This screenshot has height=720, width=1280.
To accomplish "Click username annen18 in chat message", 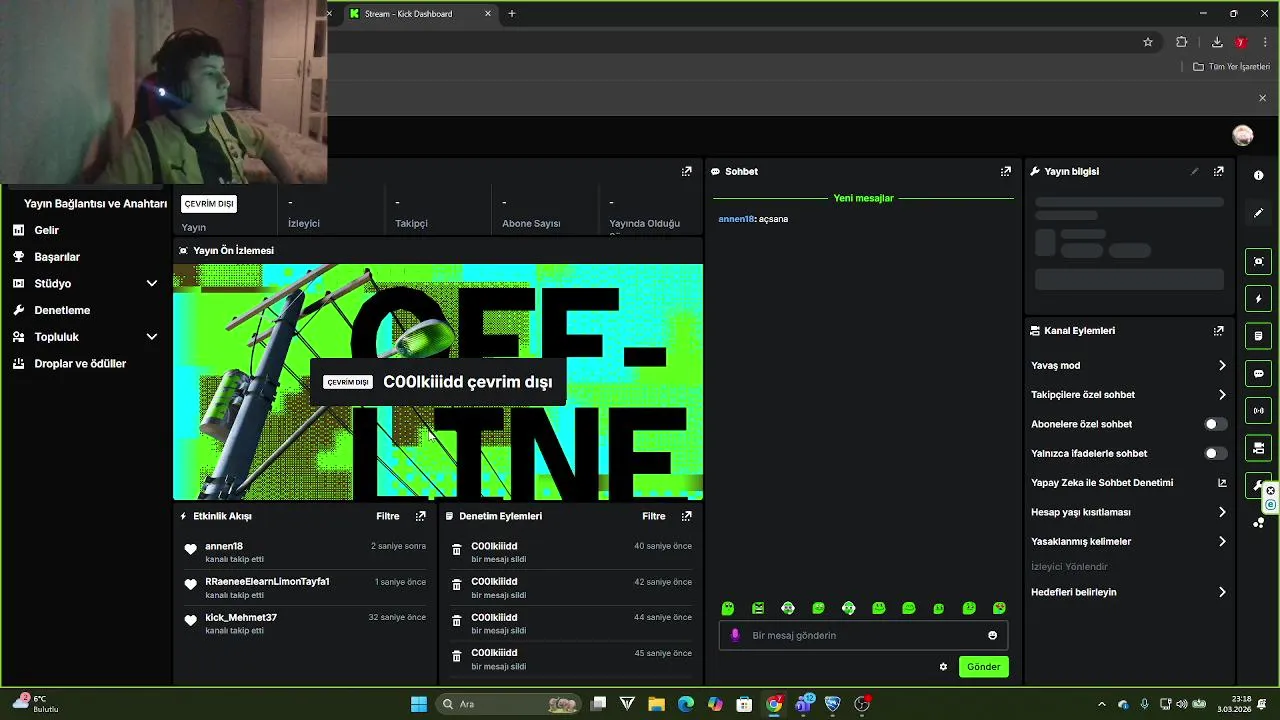I will [x=736, y=219].
